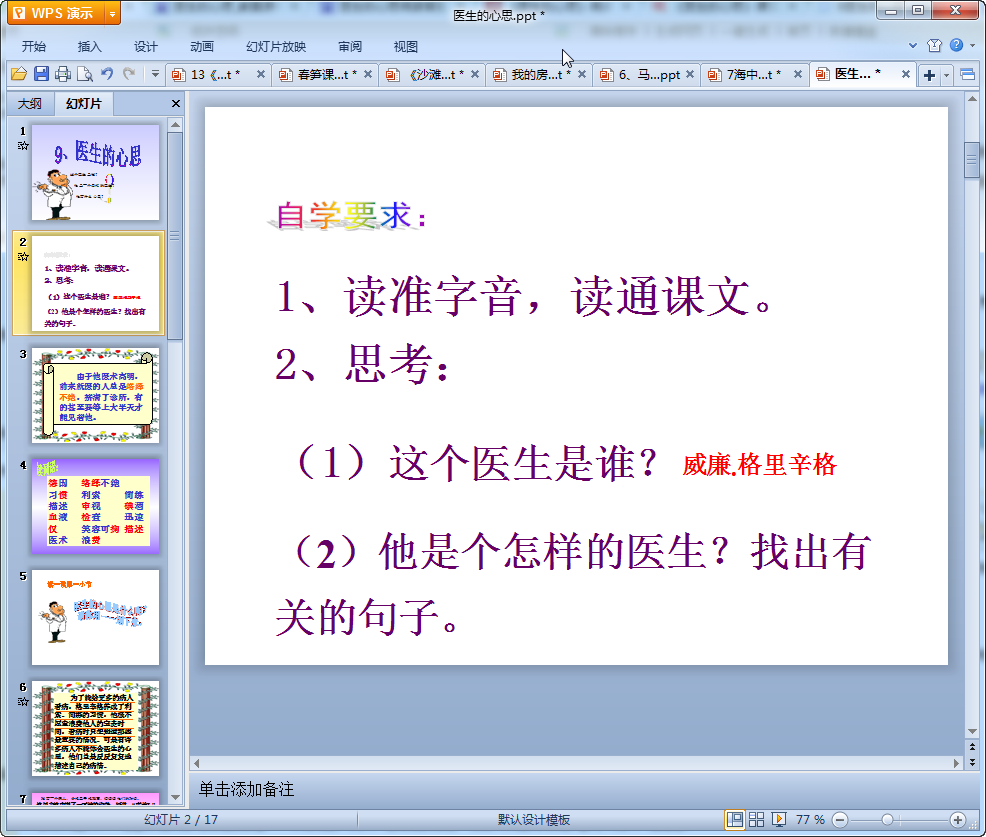Open the 设计 ribbon tab
This screenshot has height=837, width=986.
pos(145,47)
